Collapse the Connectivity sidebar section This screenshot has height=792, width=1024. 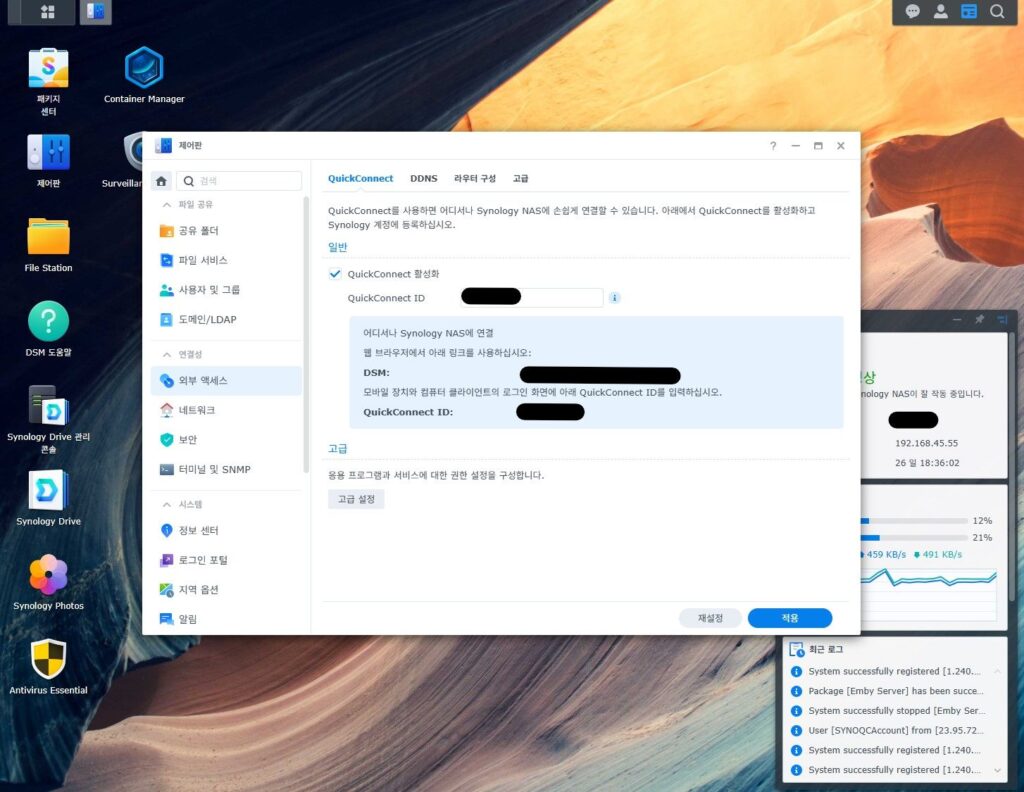167,355
